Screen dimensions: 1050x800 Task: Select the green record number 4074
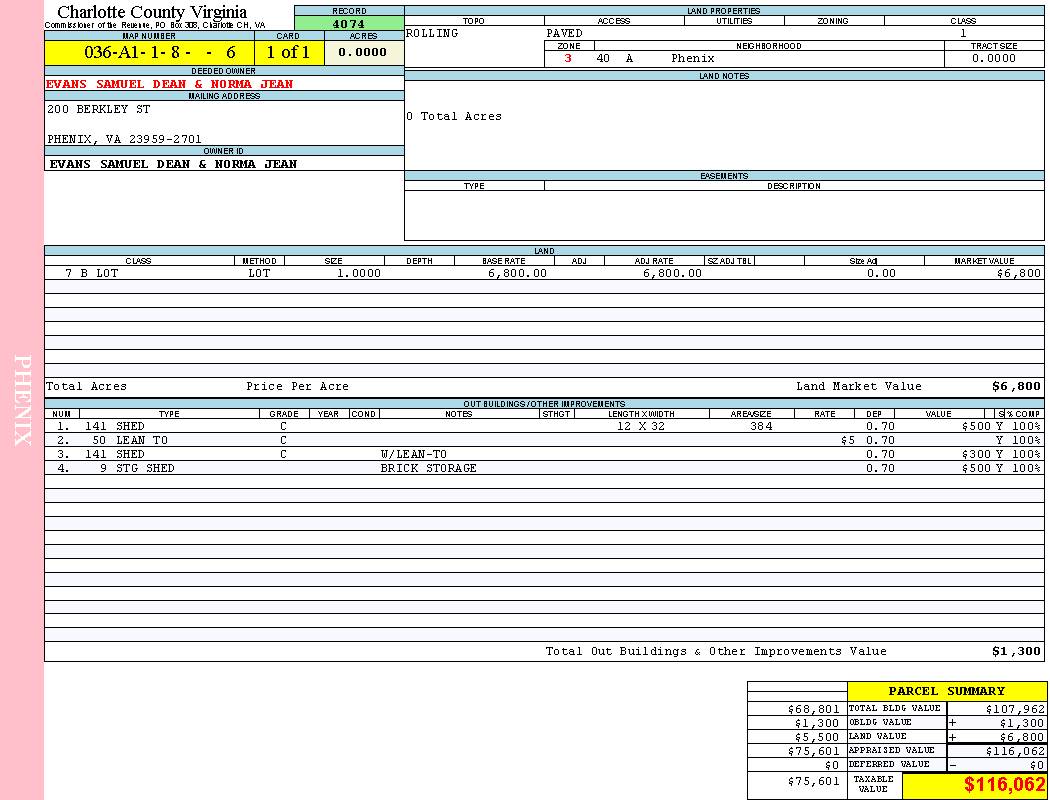[x=349, y=23]
